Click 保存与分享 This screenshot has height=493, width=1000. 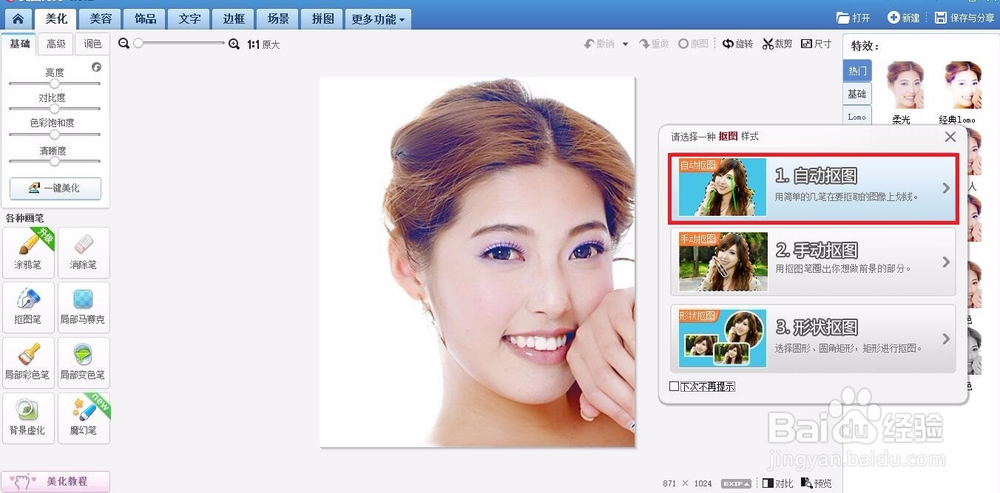click(965, 18)
